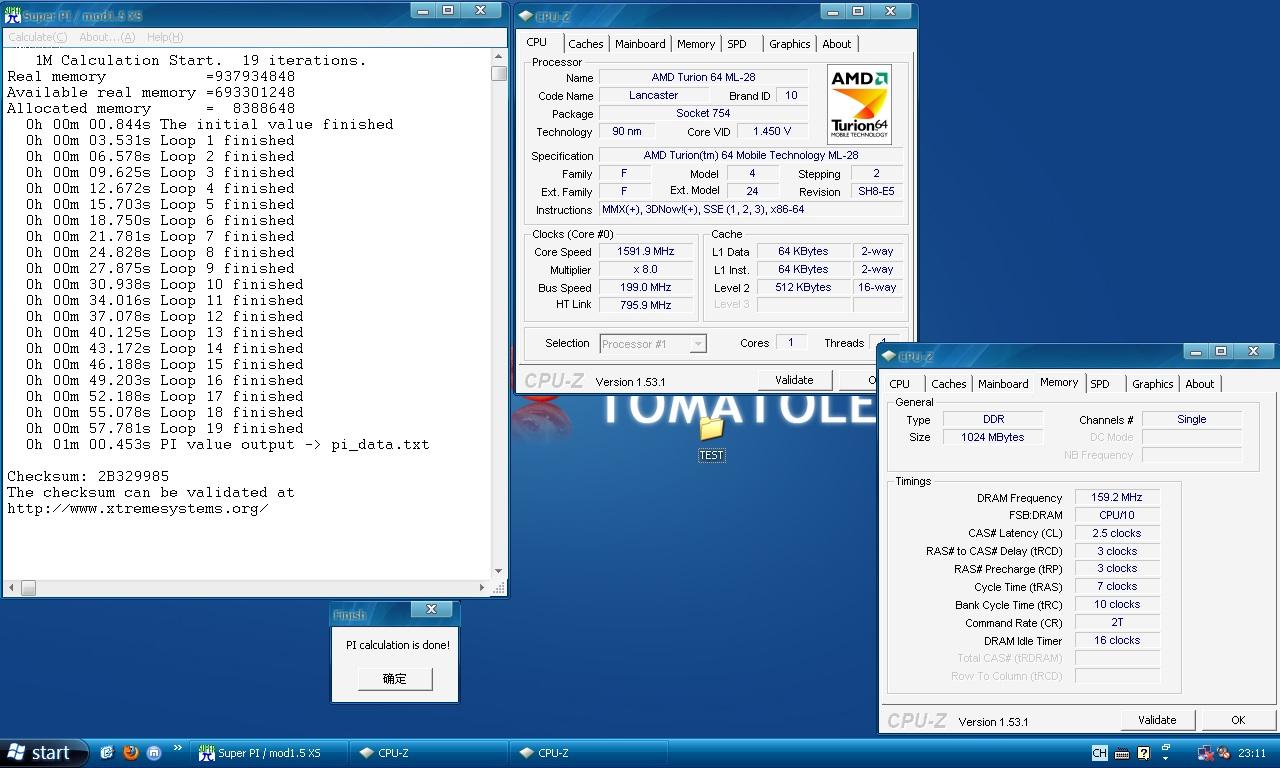Select the Caches tab in the lower CPU-Z window
Image resolution: width=1280 pixels, height=768 pixels.
click(x=948, y=384)
